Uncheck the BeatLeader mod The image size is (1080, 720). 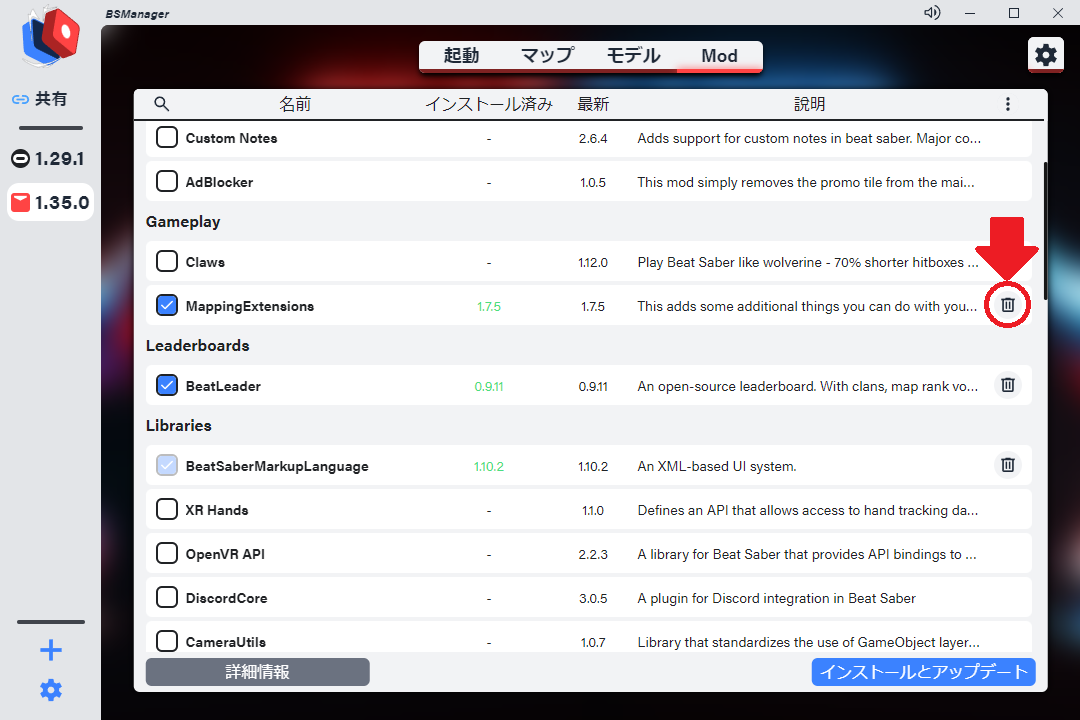point(166,385)
